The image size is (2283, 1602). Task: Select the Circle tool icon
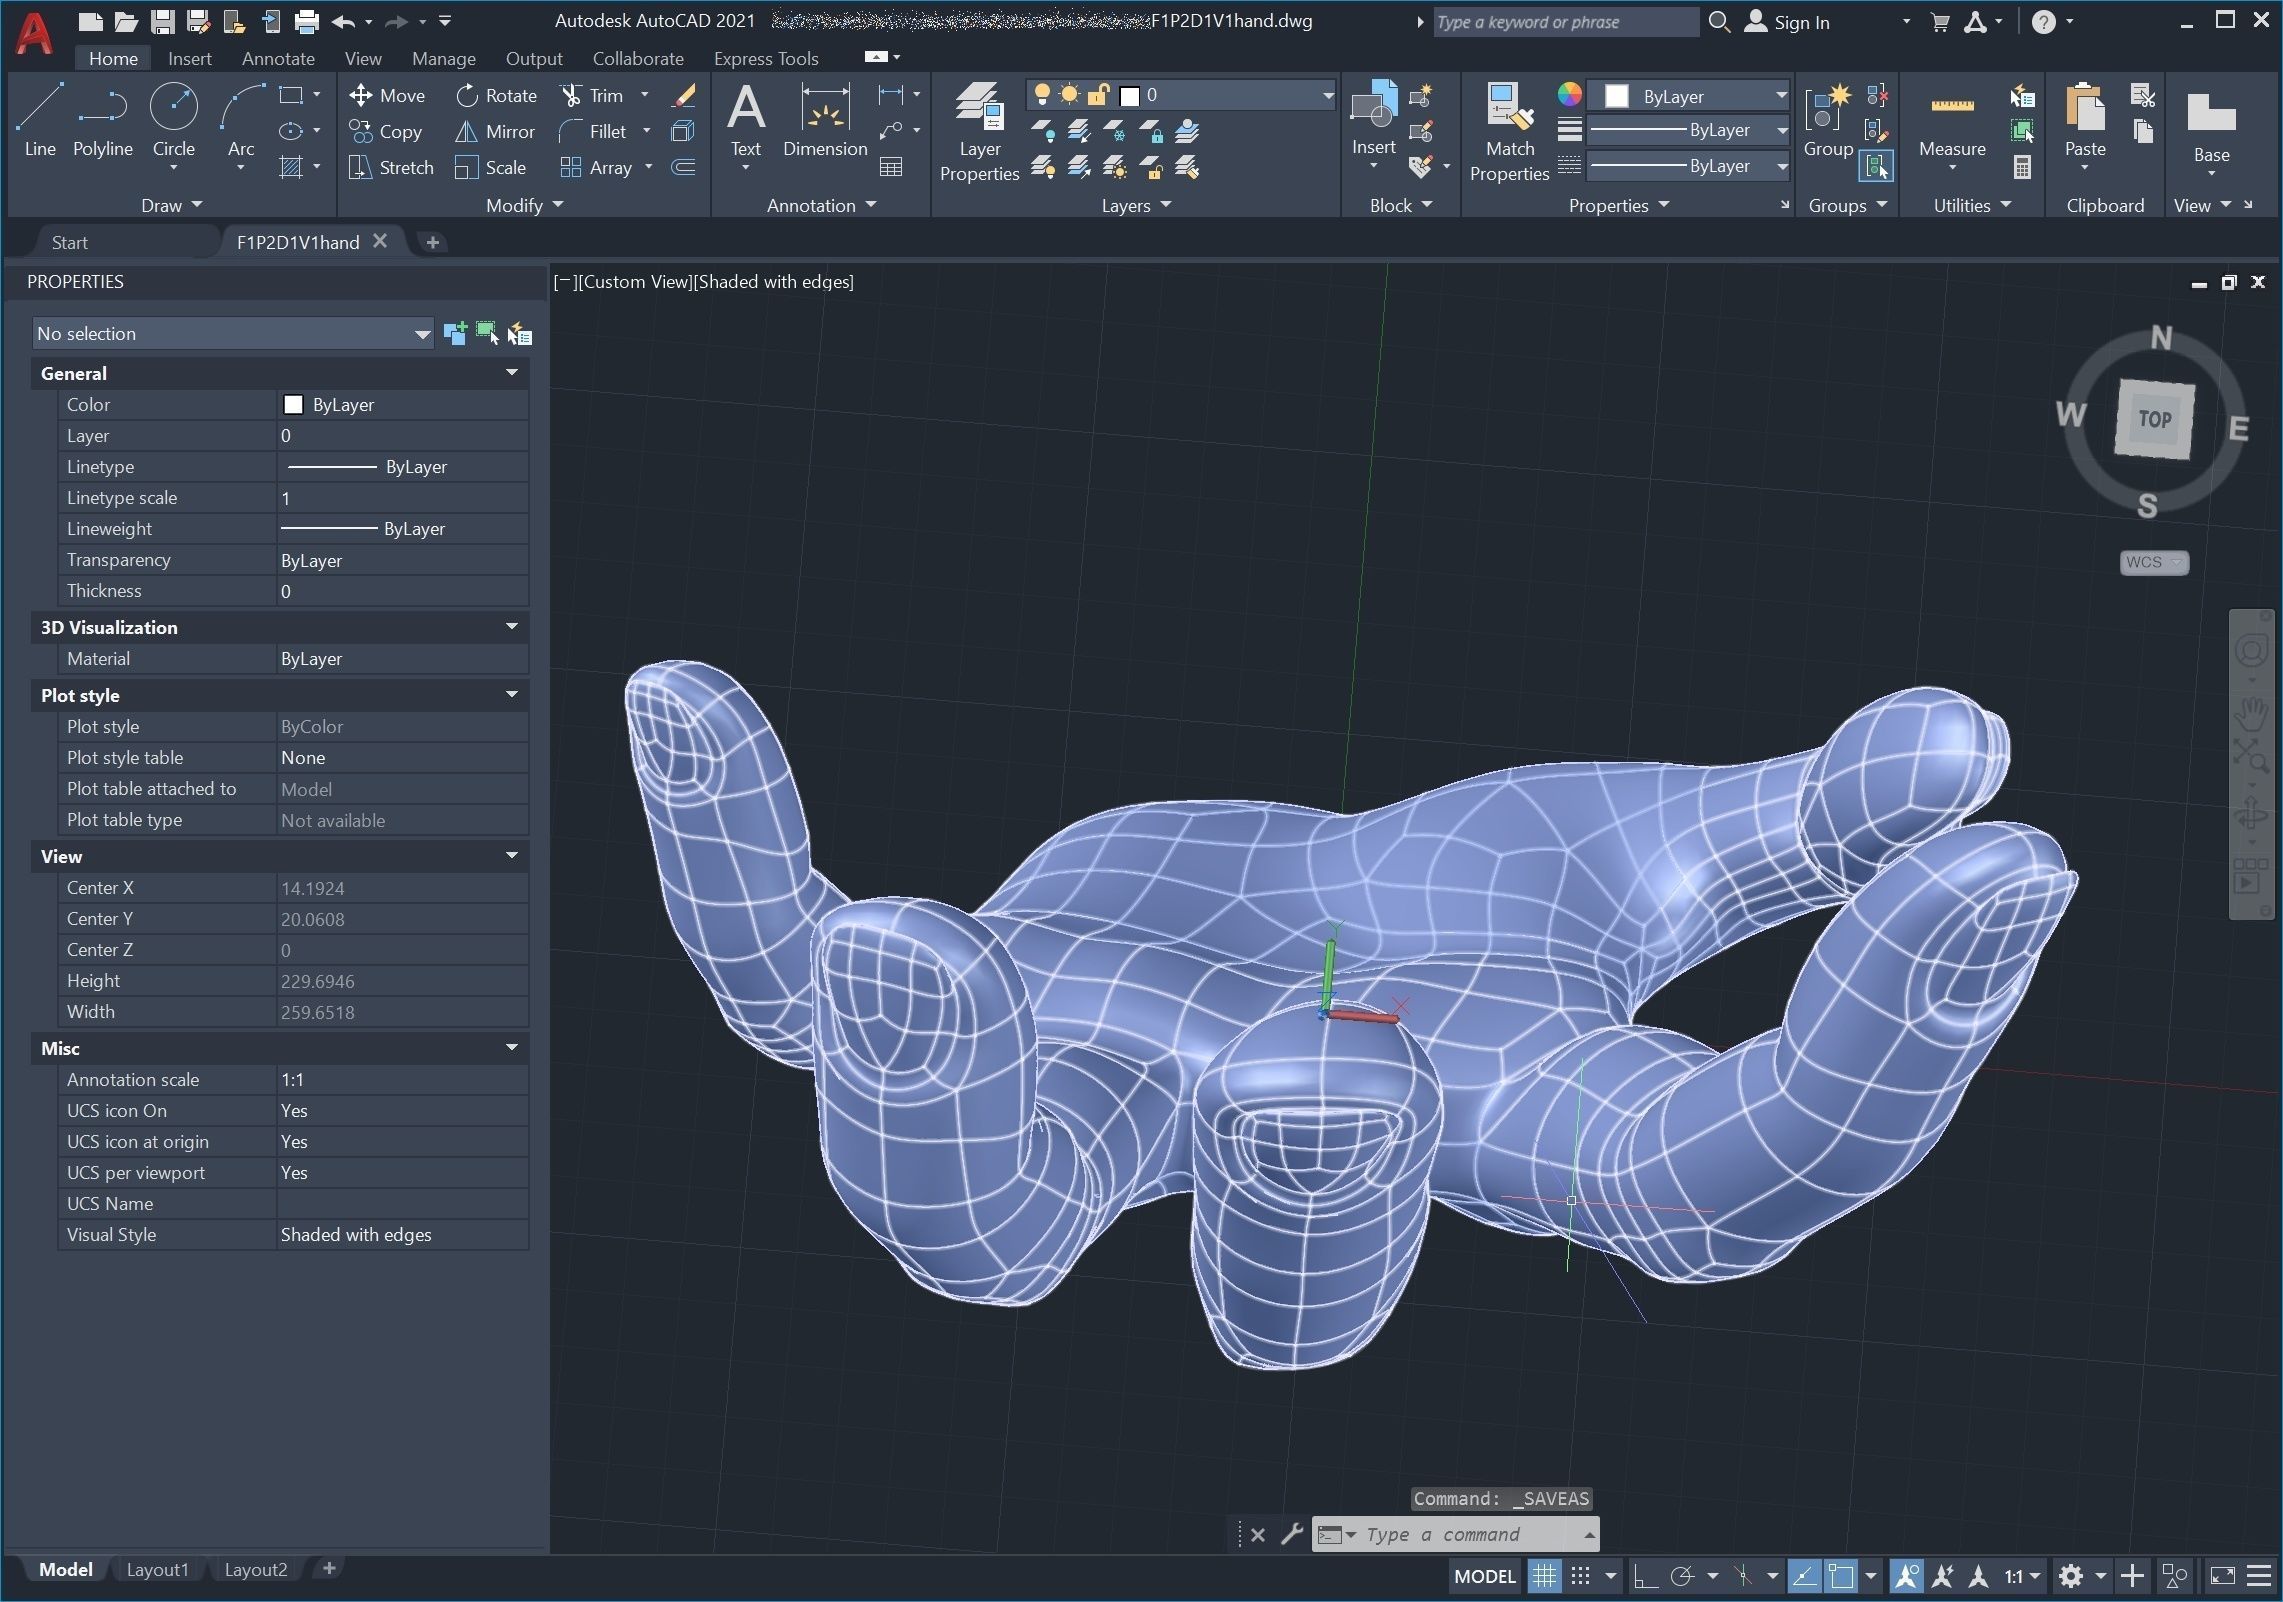[x=173, y=108]
